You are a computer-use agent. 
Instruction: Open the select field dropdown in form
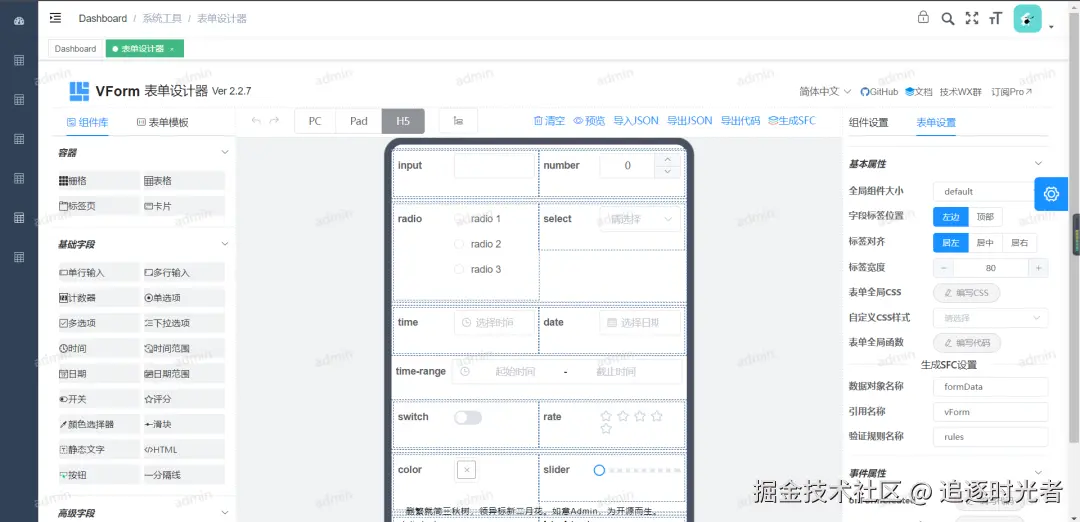click(640, 219)
